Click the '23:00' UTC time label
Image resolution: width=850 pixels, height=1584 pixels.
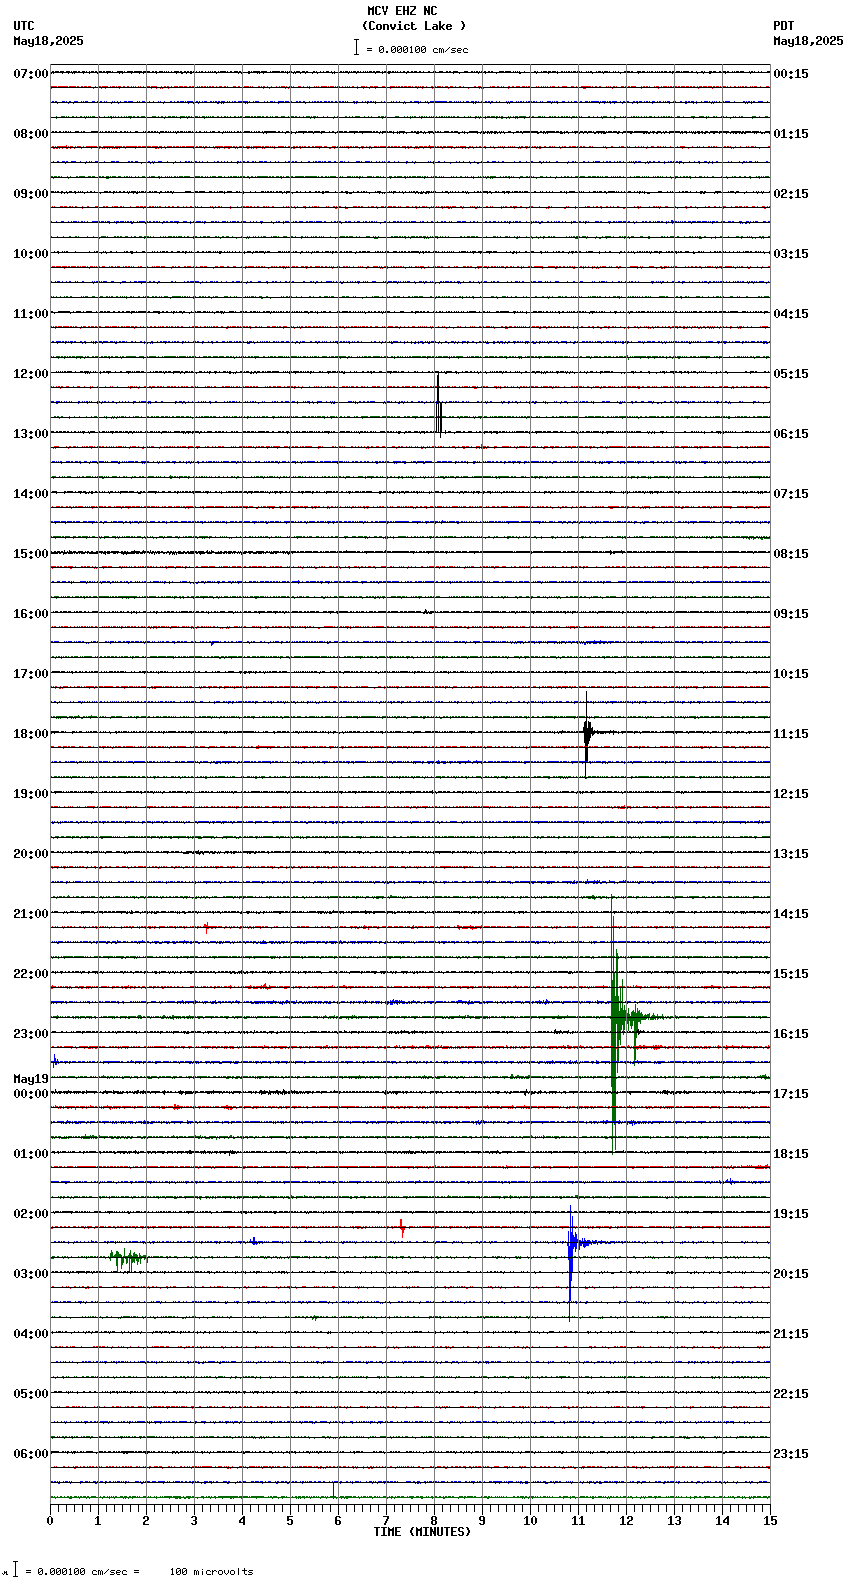pyautogui.click(x=31, y=1034)
